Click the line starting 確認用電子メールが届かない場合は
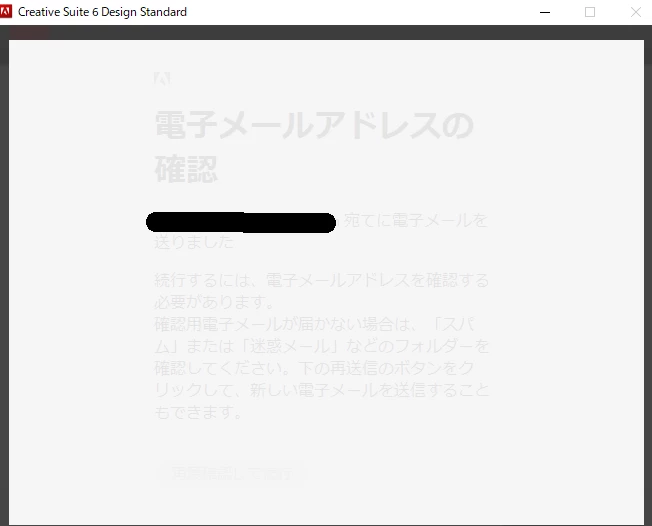 (x=315, y=324)
